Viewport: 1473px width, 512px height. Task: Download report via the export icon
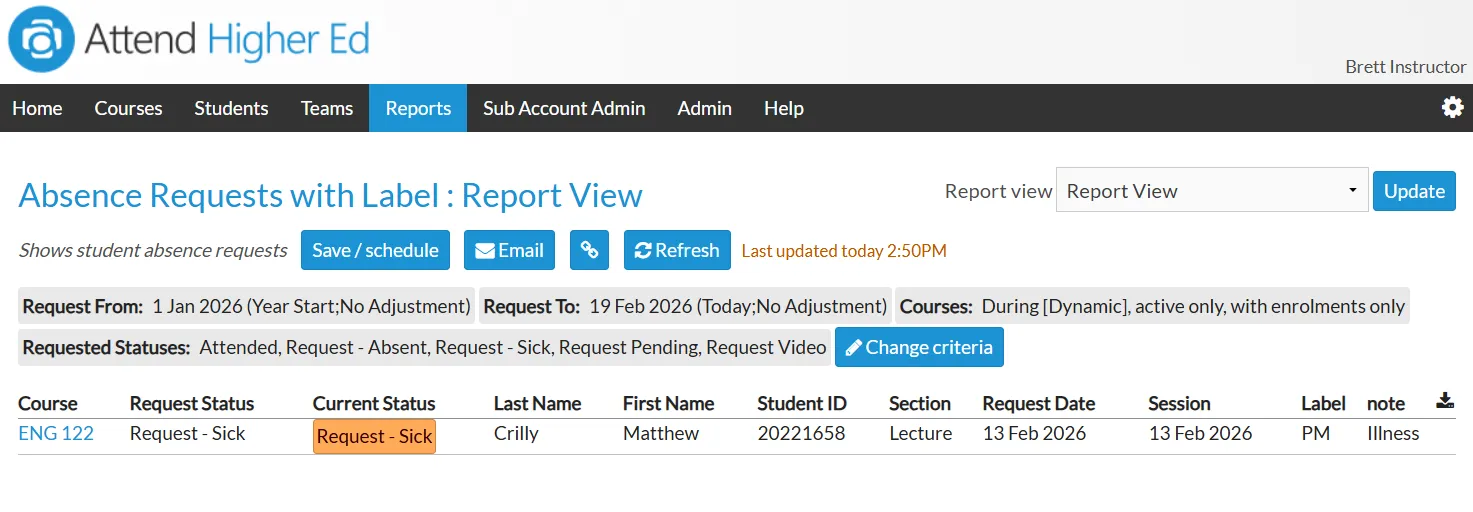(1444, 401)
